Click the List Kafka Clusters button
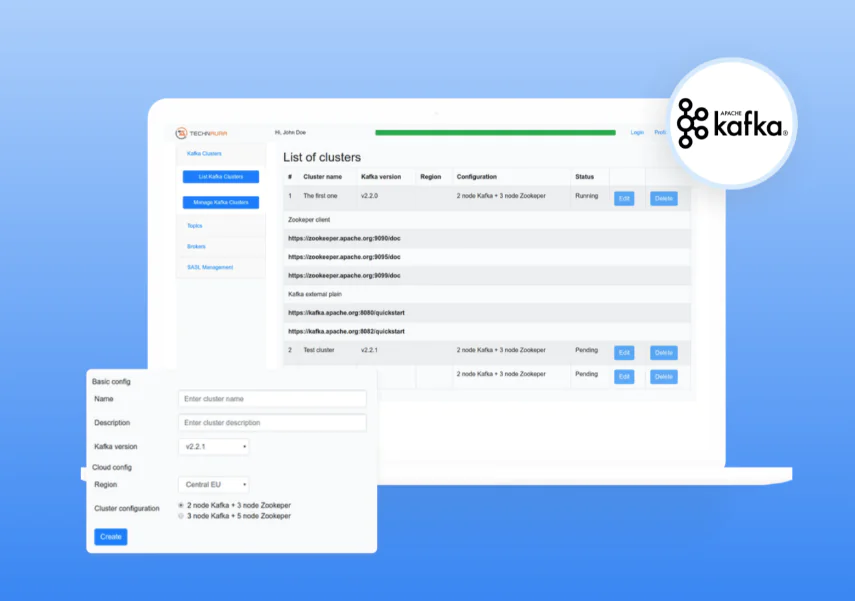The image size is (855, 601). tap(221, 177)
